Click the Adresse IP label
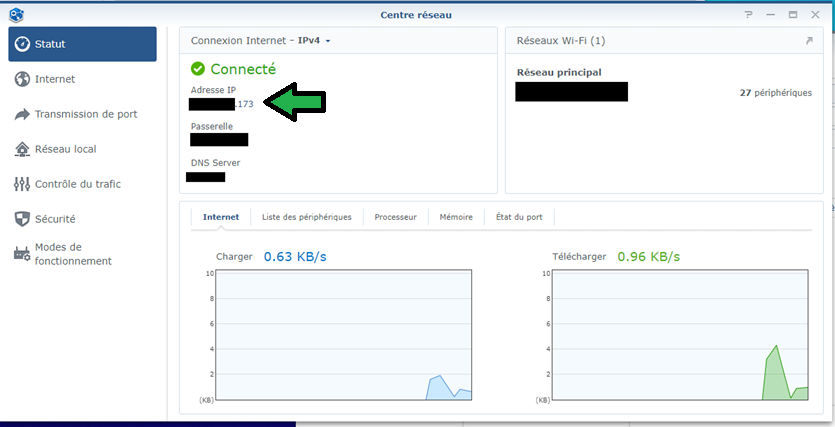Screen dimensions: 835x427 214,90
